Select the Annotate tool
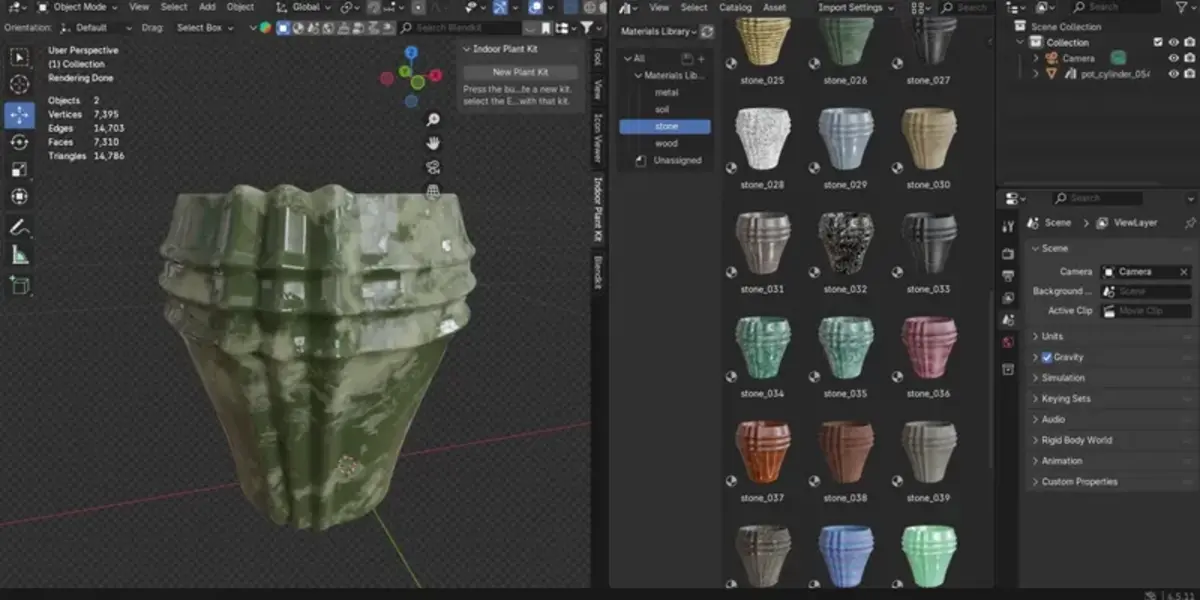 tap(19, 228)
